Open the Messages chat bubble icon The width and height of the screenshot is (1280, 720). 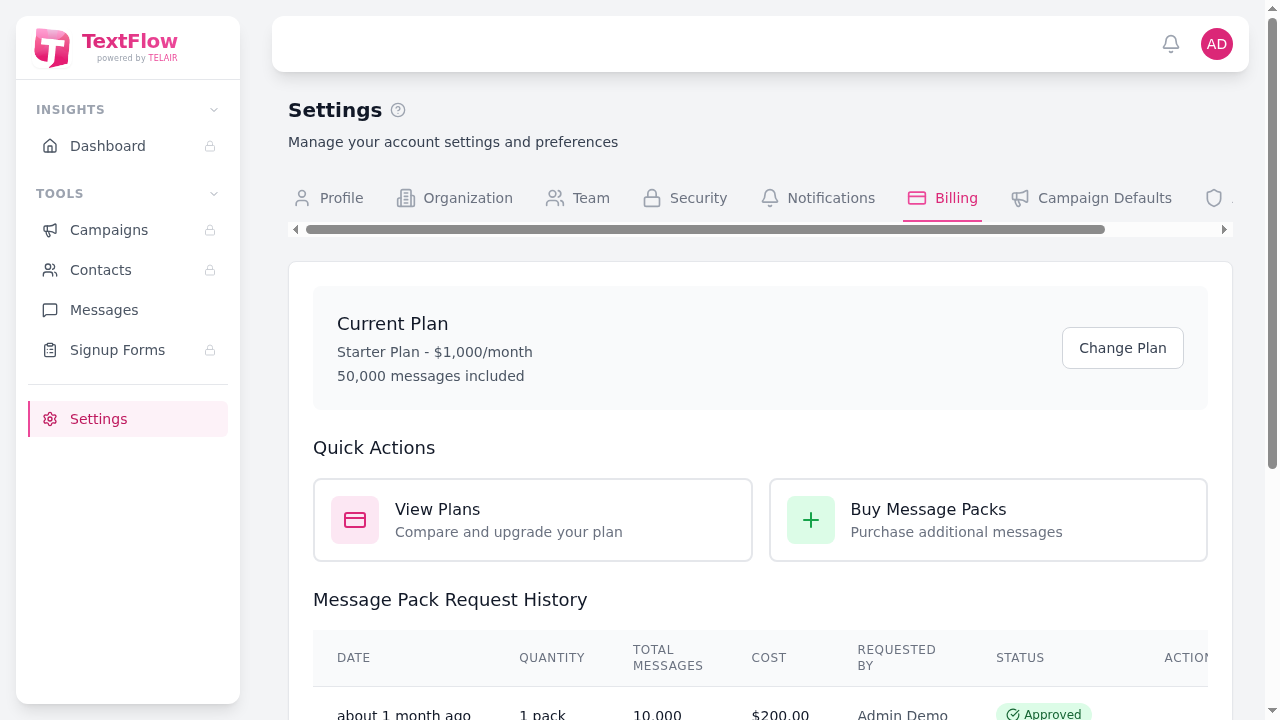[x=50, y=310]
